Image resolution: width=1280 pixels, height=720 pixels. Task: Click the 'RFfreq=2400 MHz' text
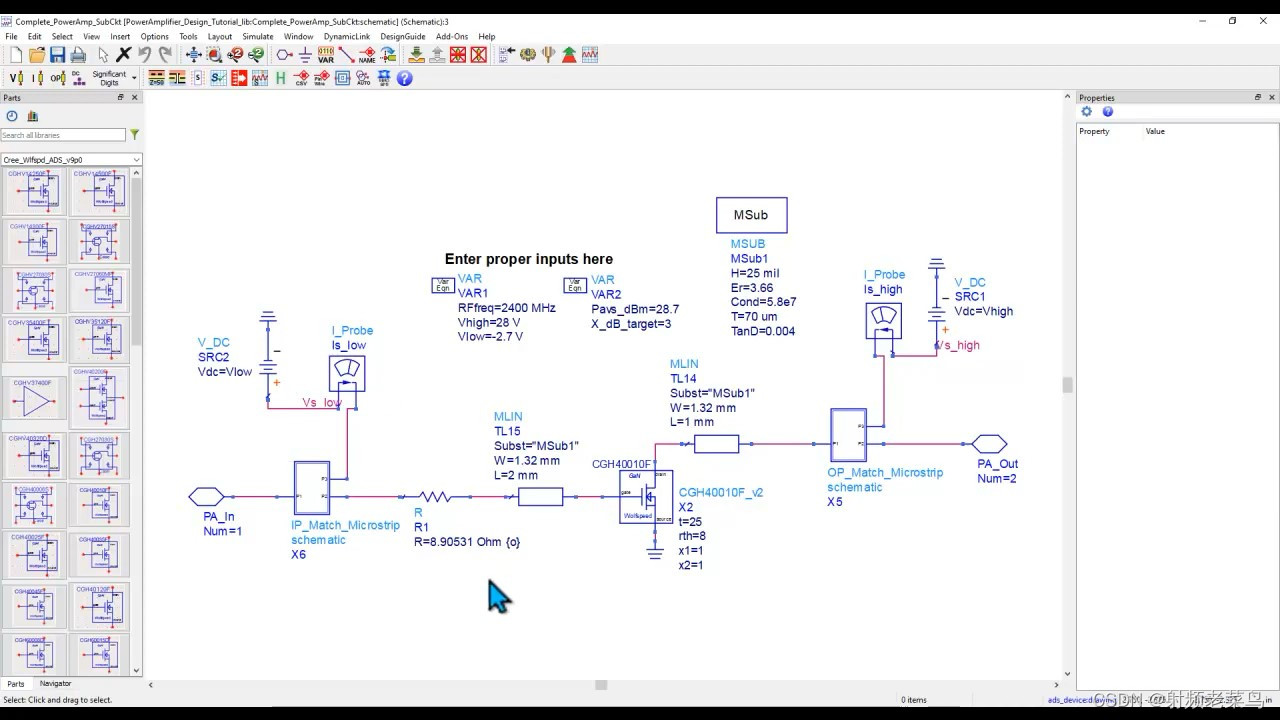[506, 308]
